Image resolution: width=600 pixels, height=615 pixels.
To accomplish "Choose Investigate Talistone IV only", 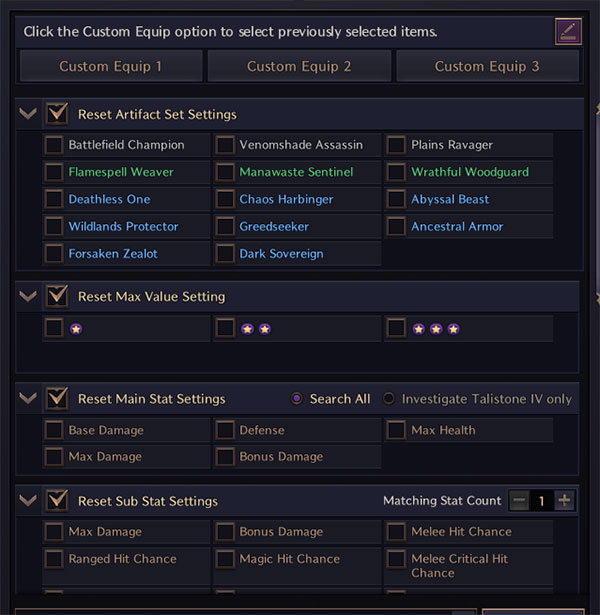I will (389, 399).
